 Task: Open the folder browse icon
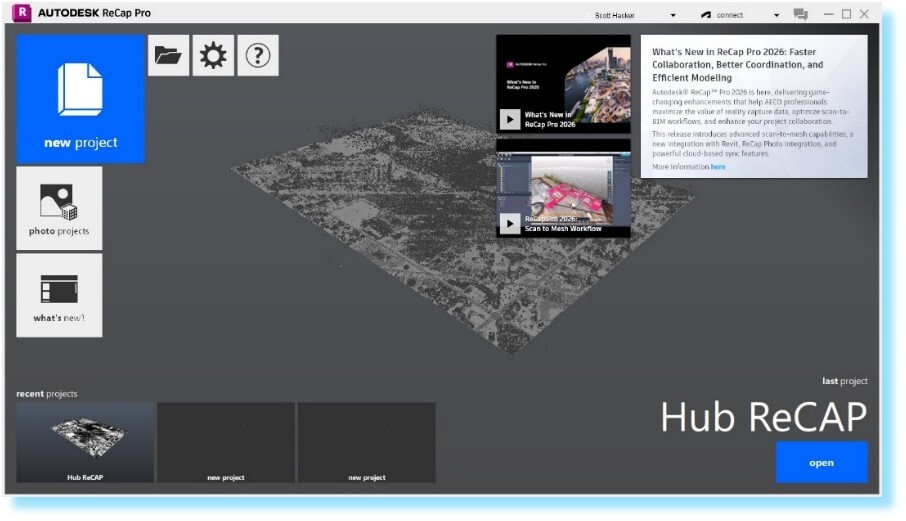coord(169,55)
